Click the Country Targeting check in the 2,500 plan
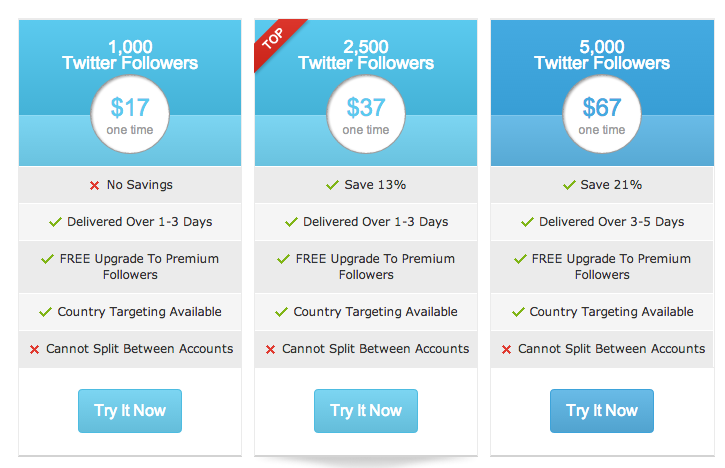The height and width of the screenshot is (468, 725). 281,312
